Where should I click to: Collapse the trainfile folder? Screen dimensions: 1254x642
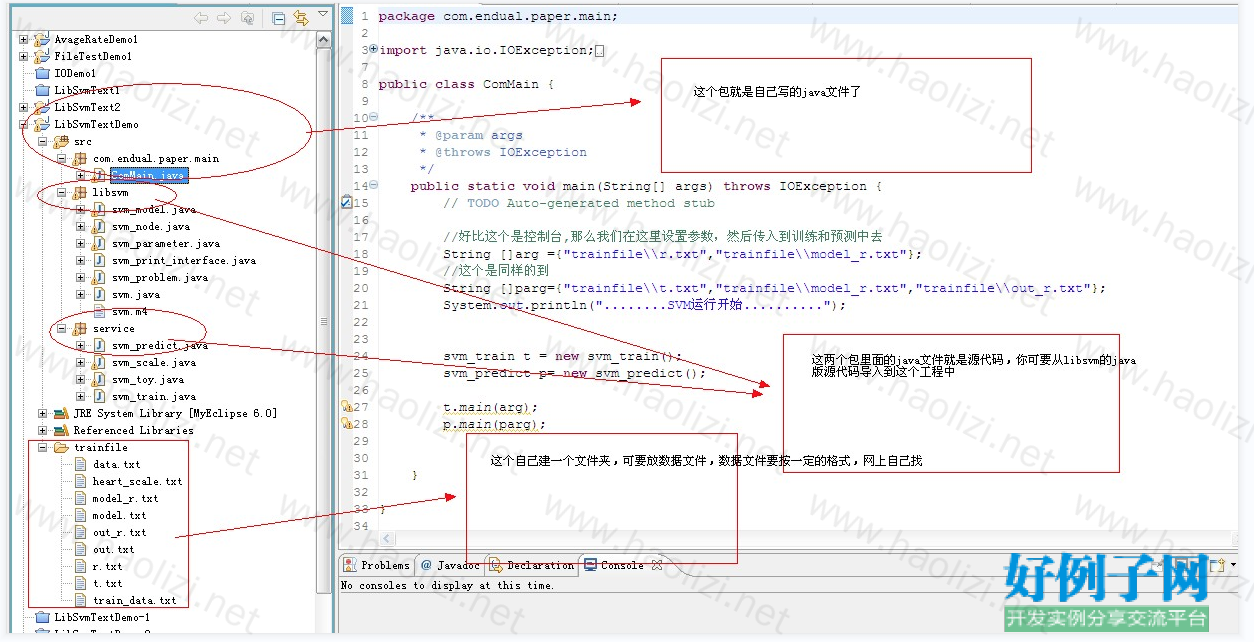[42, 448]
